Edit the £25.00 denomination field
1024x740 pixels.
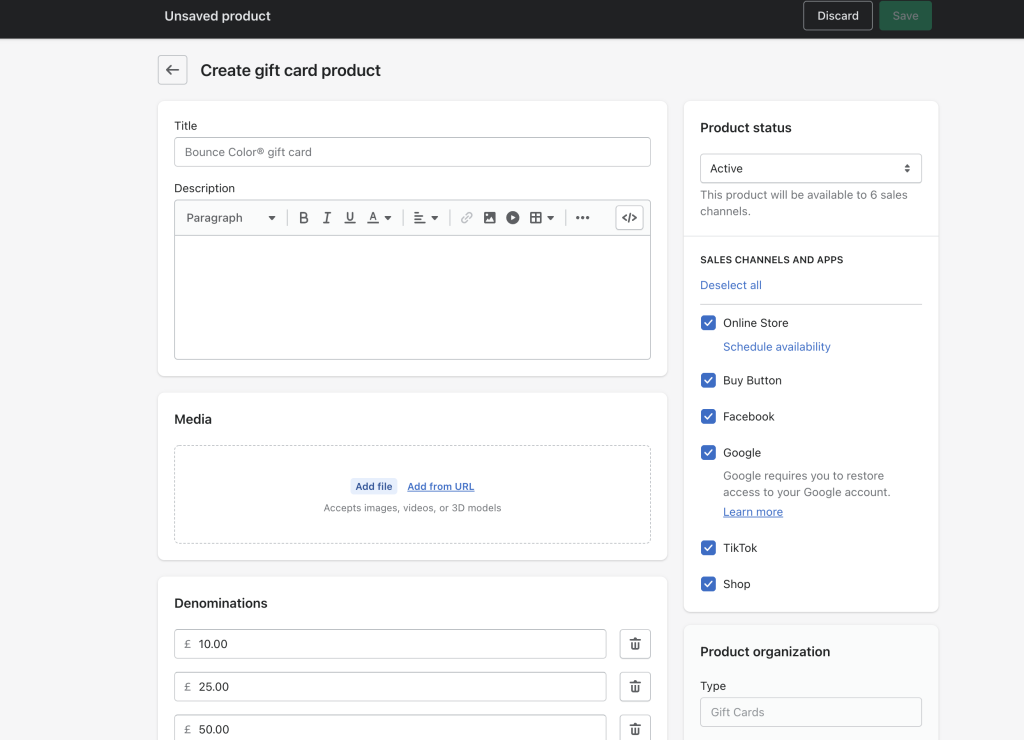pos(390,686)
